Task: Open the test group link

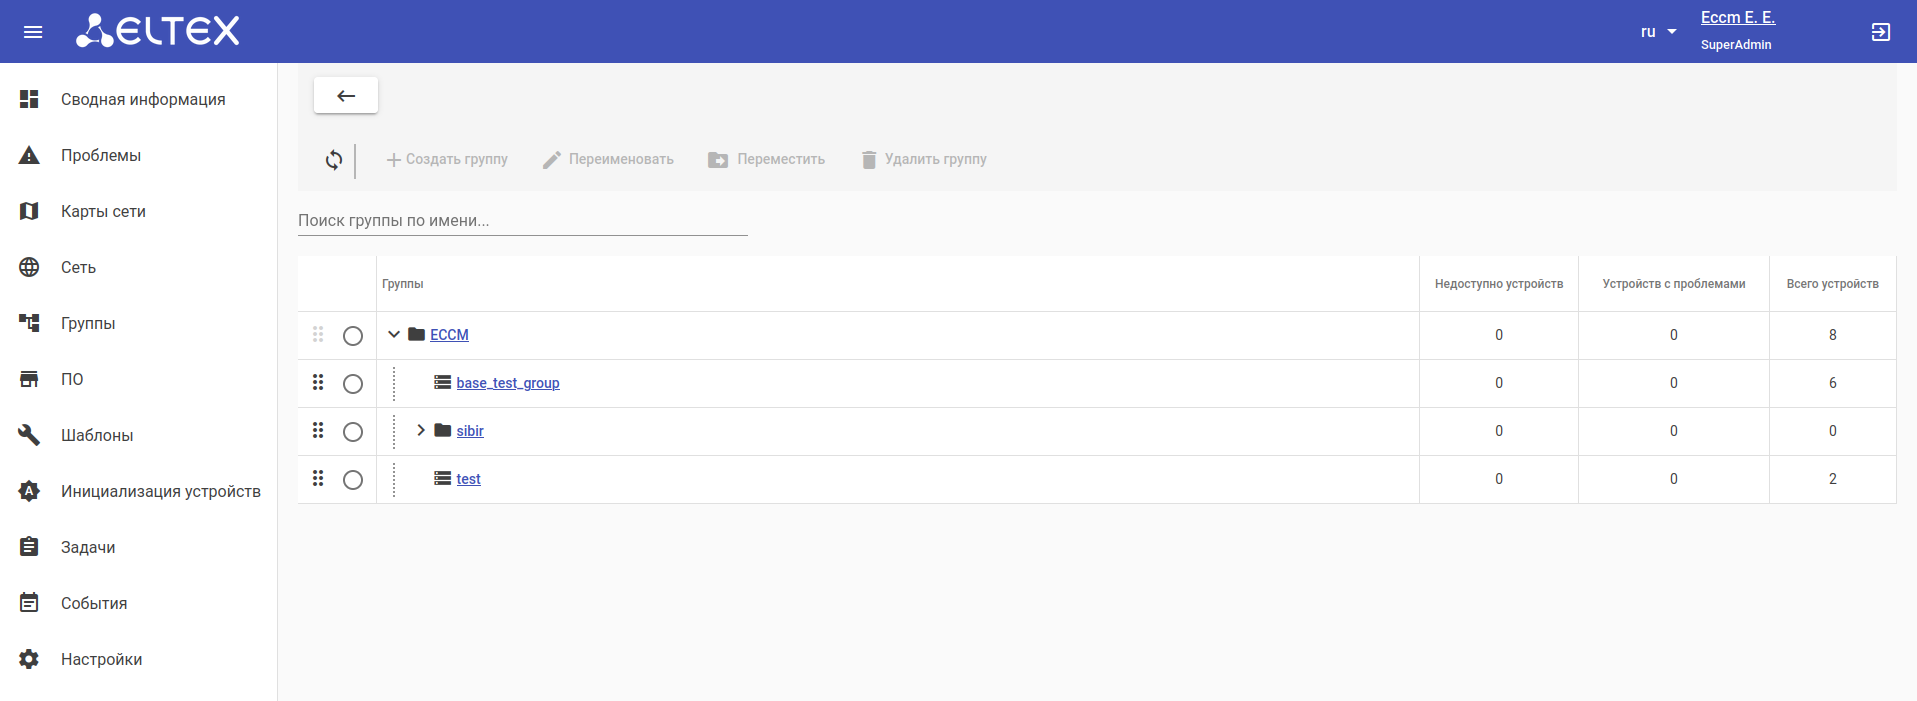Action: point(468,479)
